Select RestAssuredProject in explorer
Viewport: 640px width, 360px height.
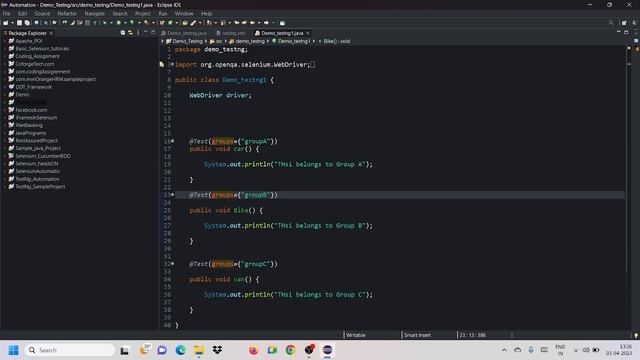point(36,140)
